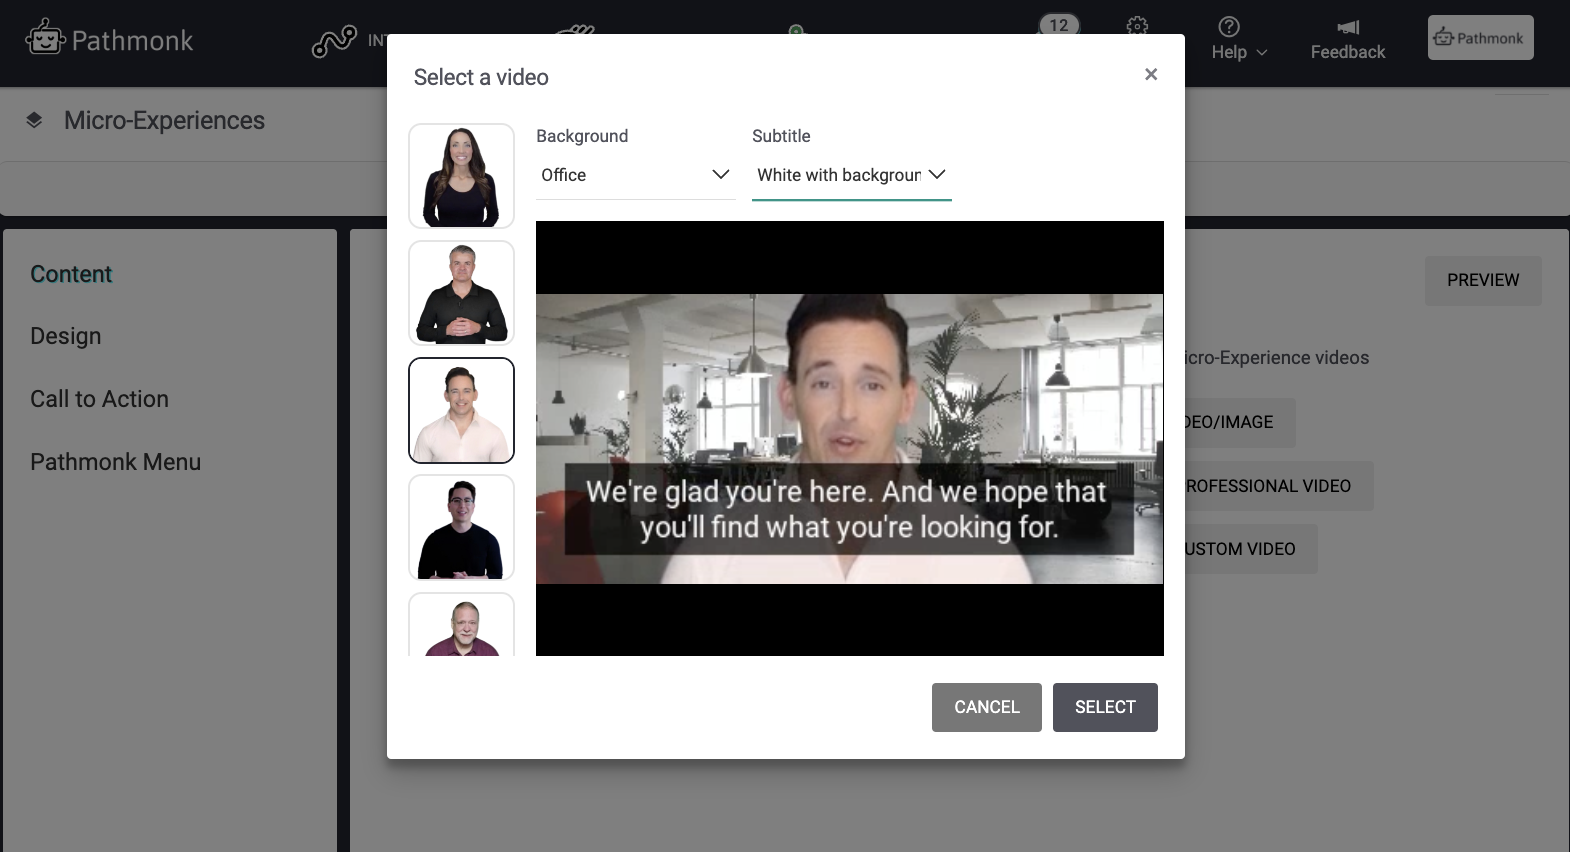This screenshot has width=1570, height=852.
Task: Select presenter with glasses and black sweater
Action: [461, 527]
